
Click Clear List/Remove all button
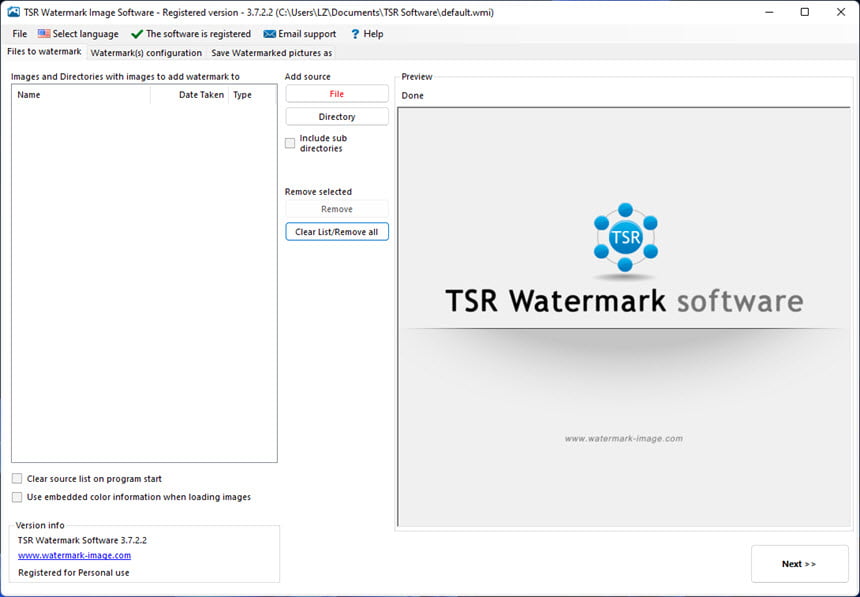[337, 232]
